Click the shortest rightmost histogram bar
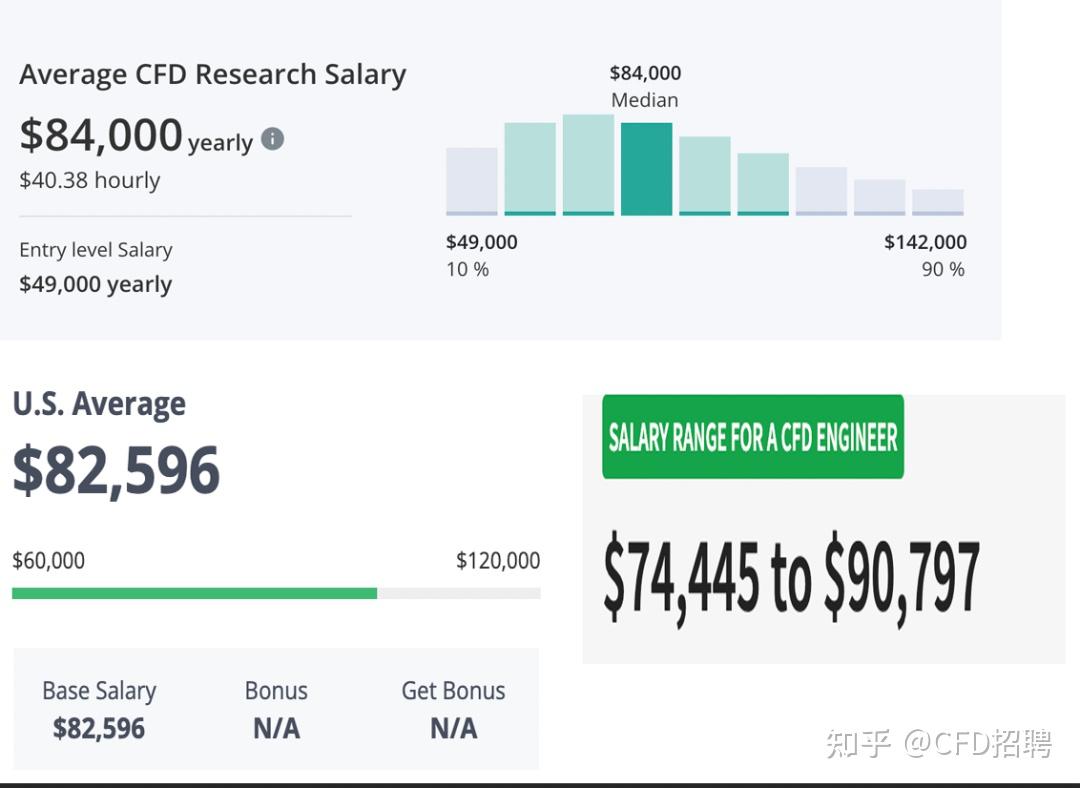Screen dimensions: 1080x788 [937, 201]
